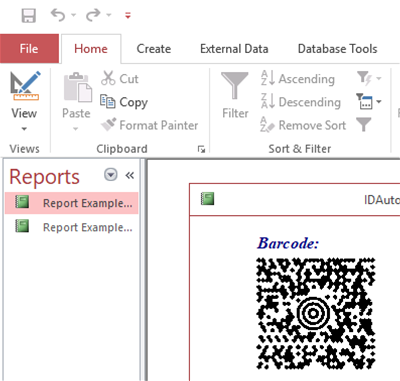
Task: Open the Reports navigation pane menu
Action: pos(111,174)
